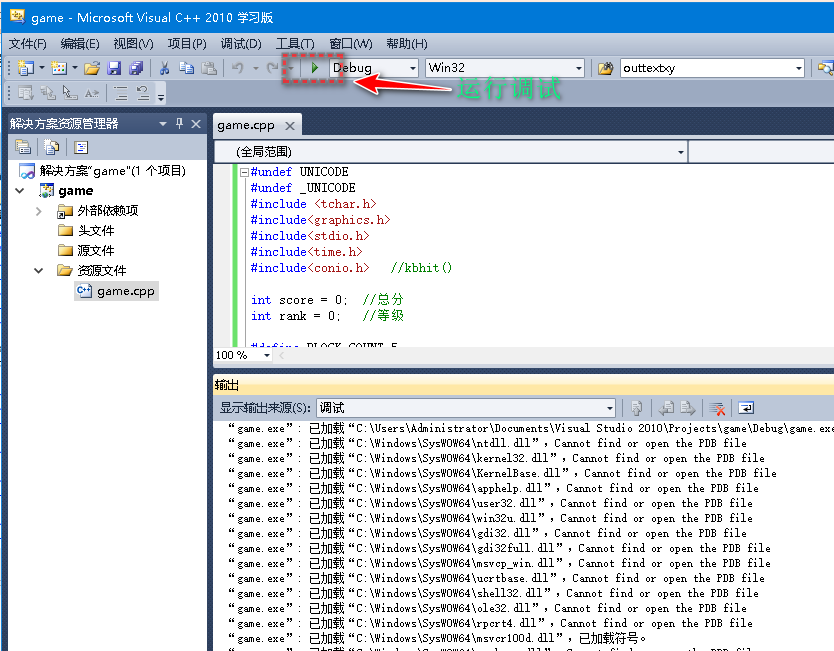Click the Paste clipboard icon
This screenshot has height=651, width=834.
[209, 68]
